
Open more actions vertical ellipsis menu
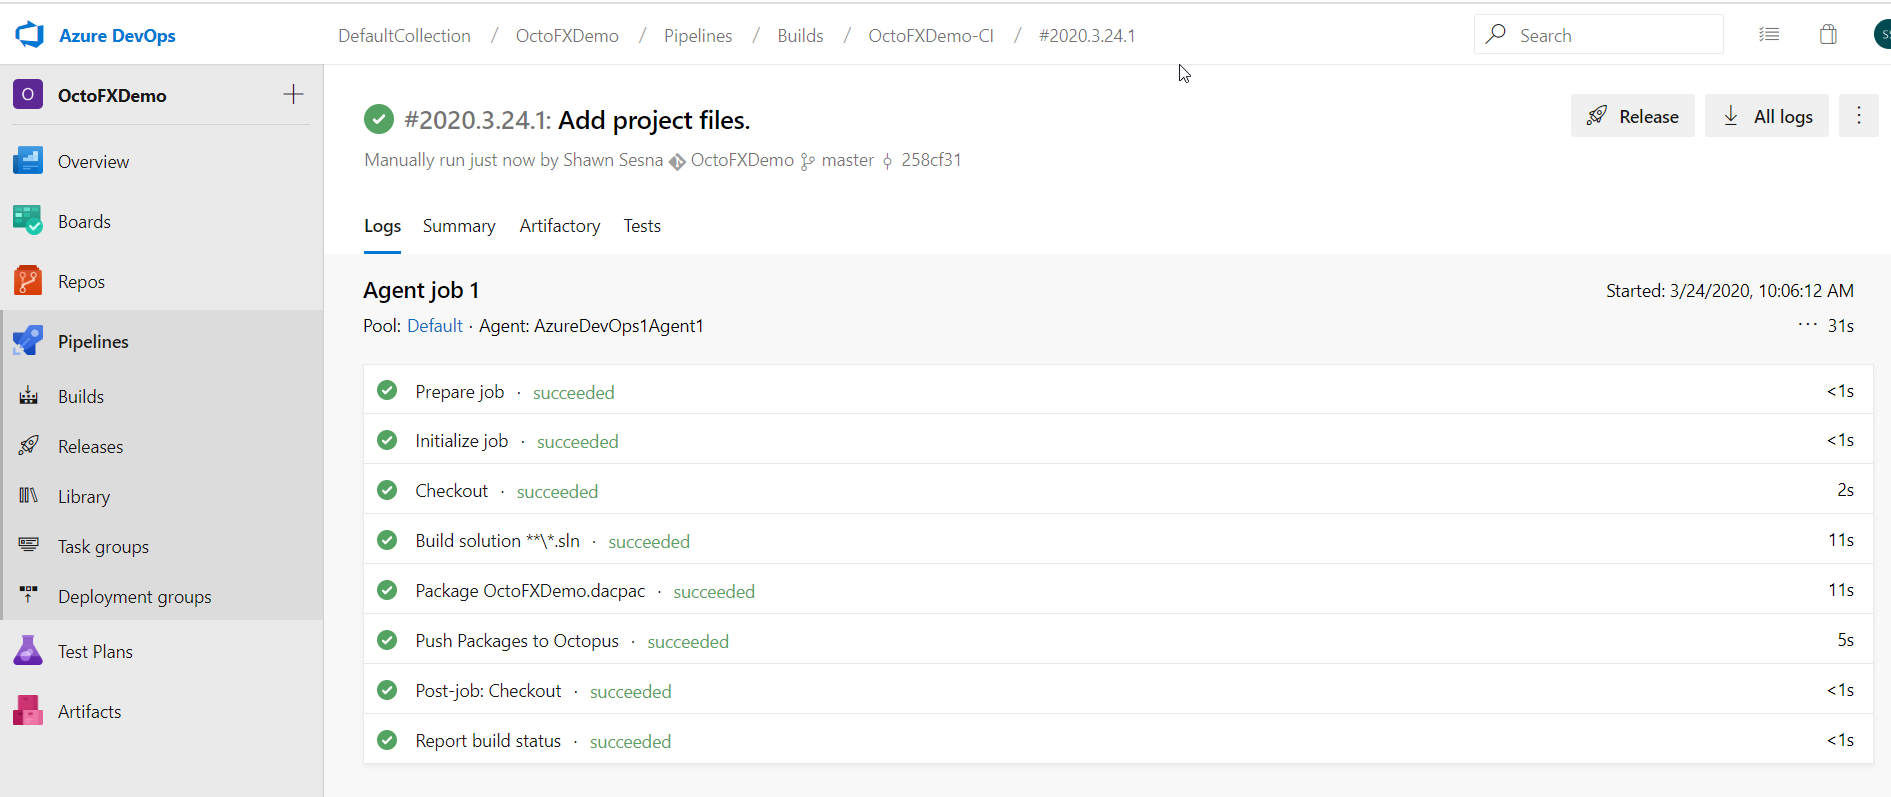click(1858, 116)
